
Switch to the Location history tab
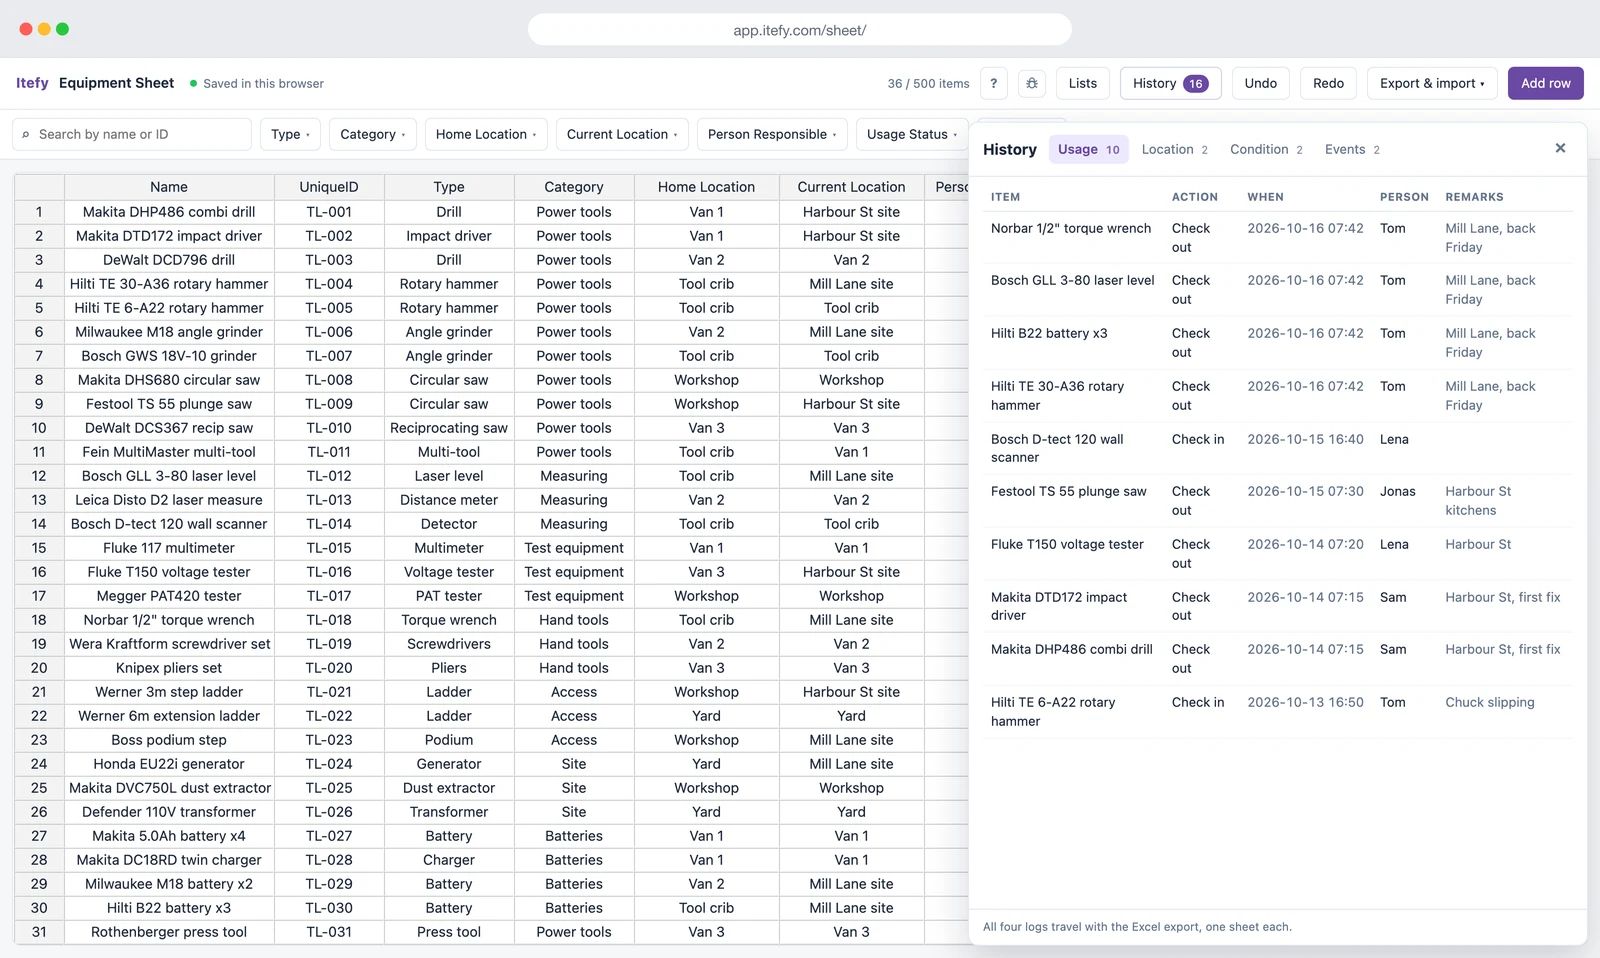(1175, 149)
